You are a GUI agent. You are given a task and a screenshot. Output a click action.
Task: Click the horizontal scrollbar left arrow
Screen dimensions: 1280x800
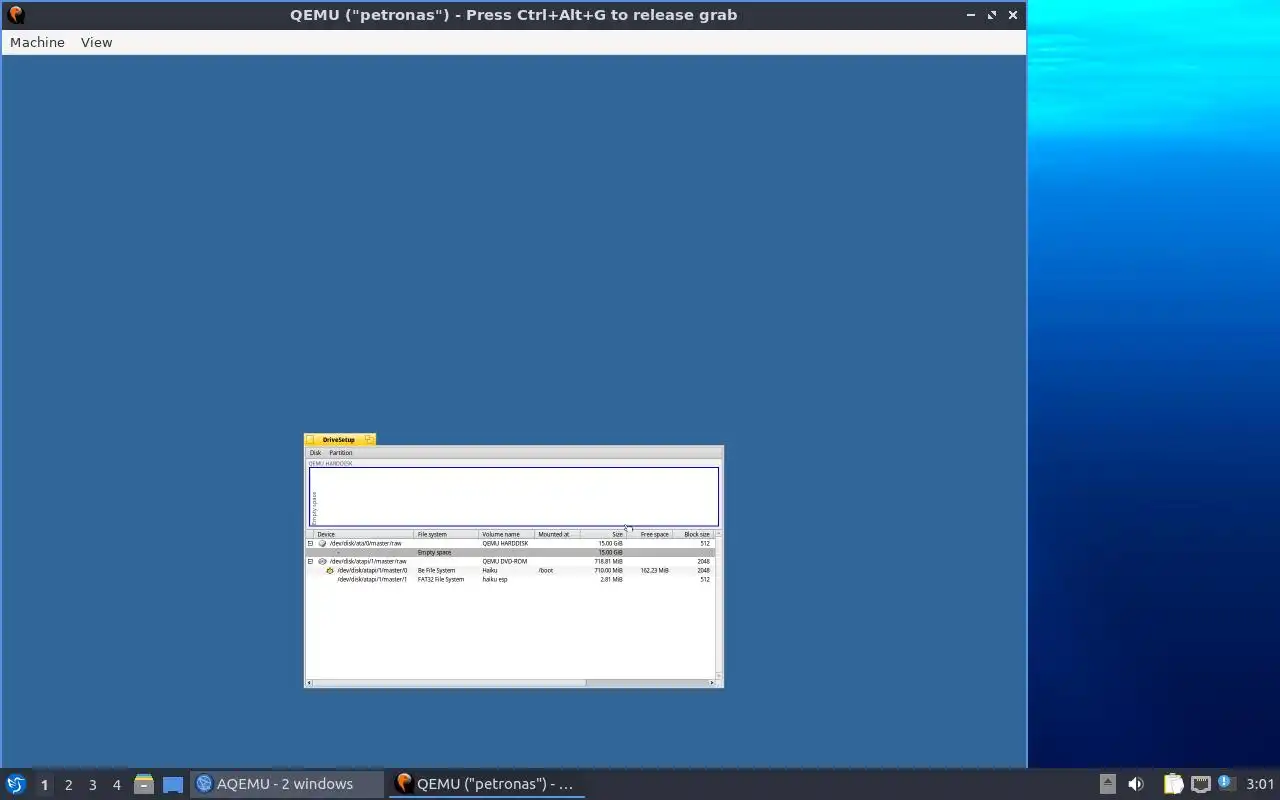(x=309, y=683)
